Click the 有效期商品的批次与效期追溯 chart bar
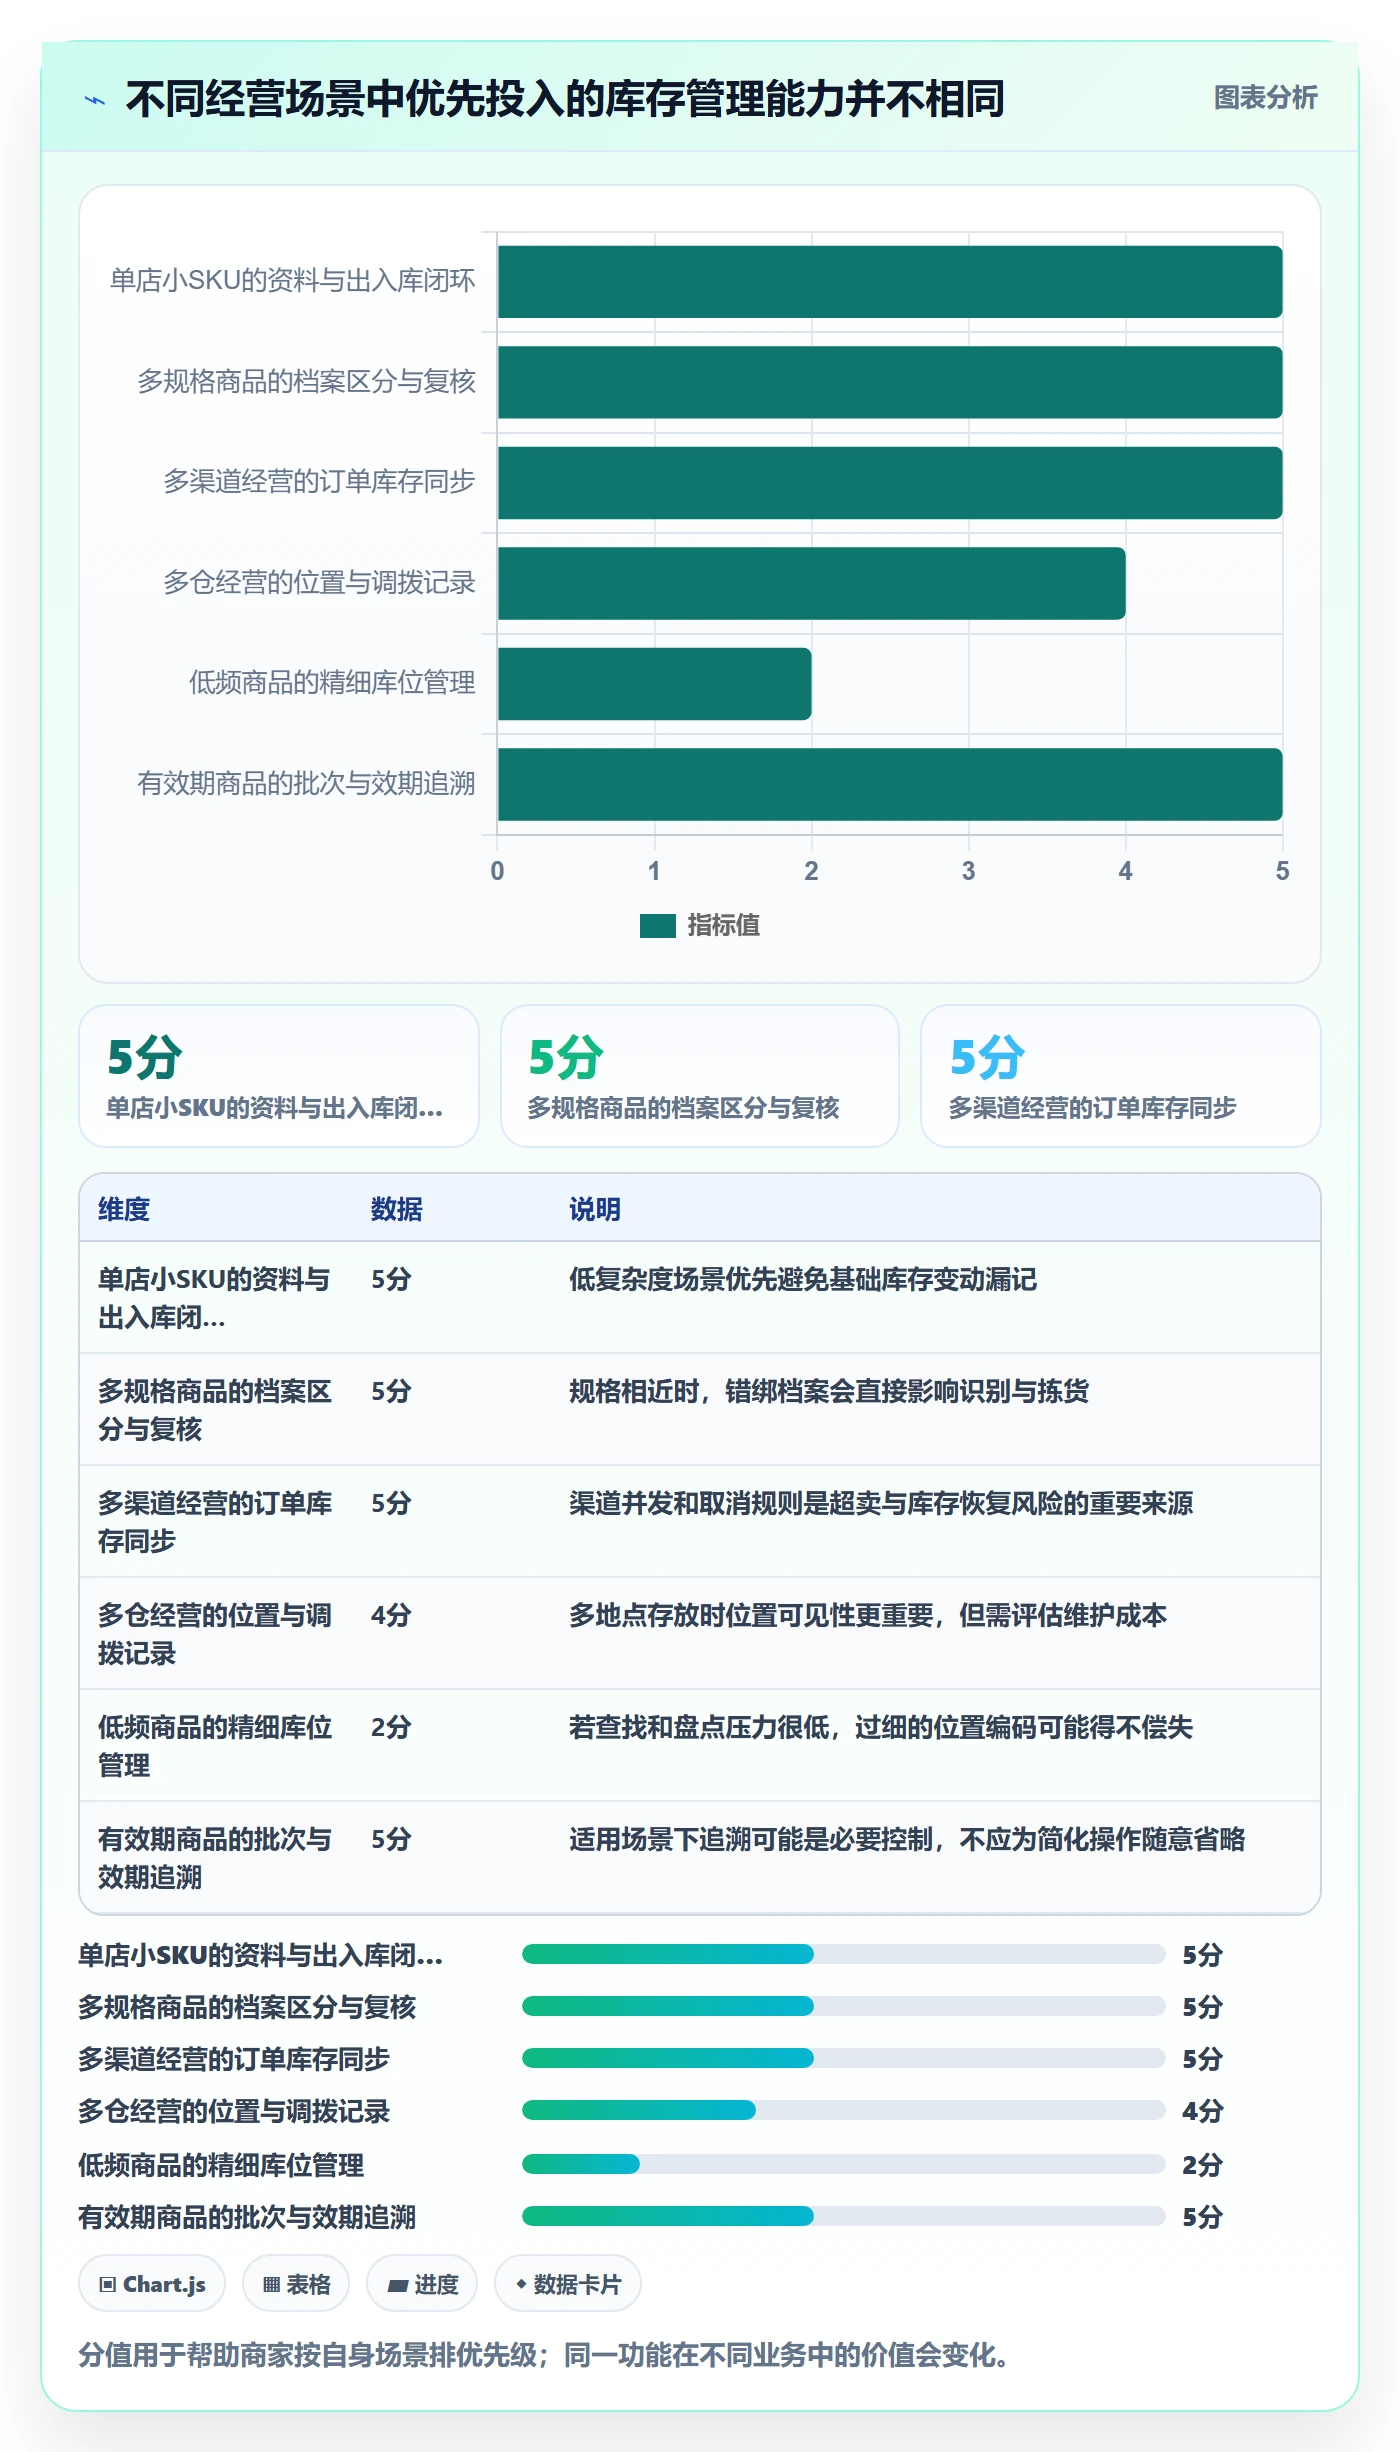The image size is (1400, 2452). pos(890,784)
